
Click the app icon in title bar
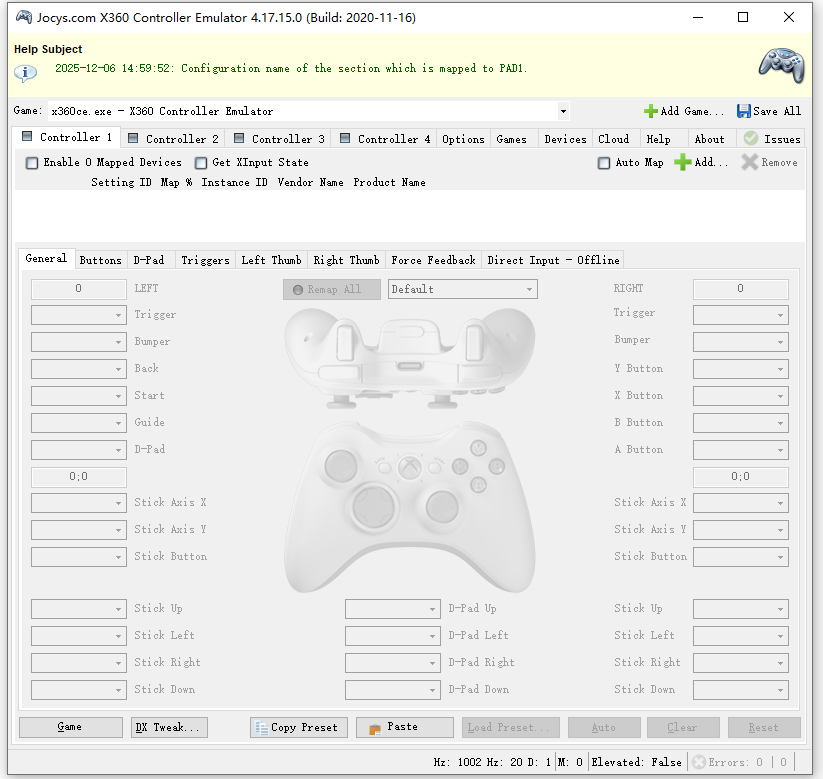pyautogui.click(x=24, y=17)
